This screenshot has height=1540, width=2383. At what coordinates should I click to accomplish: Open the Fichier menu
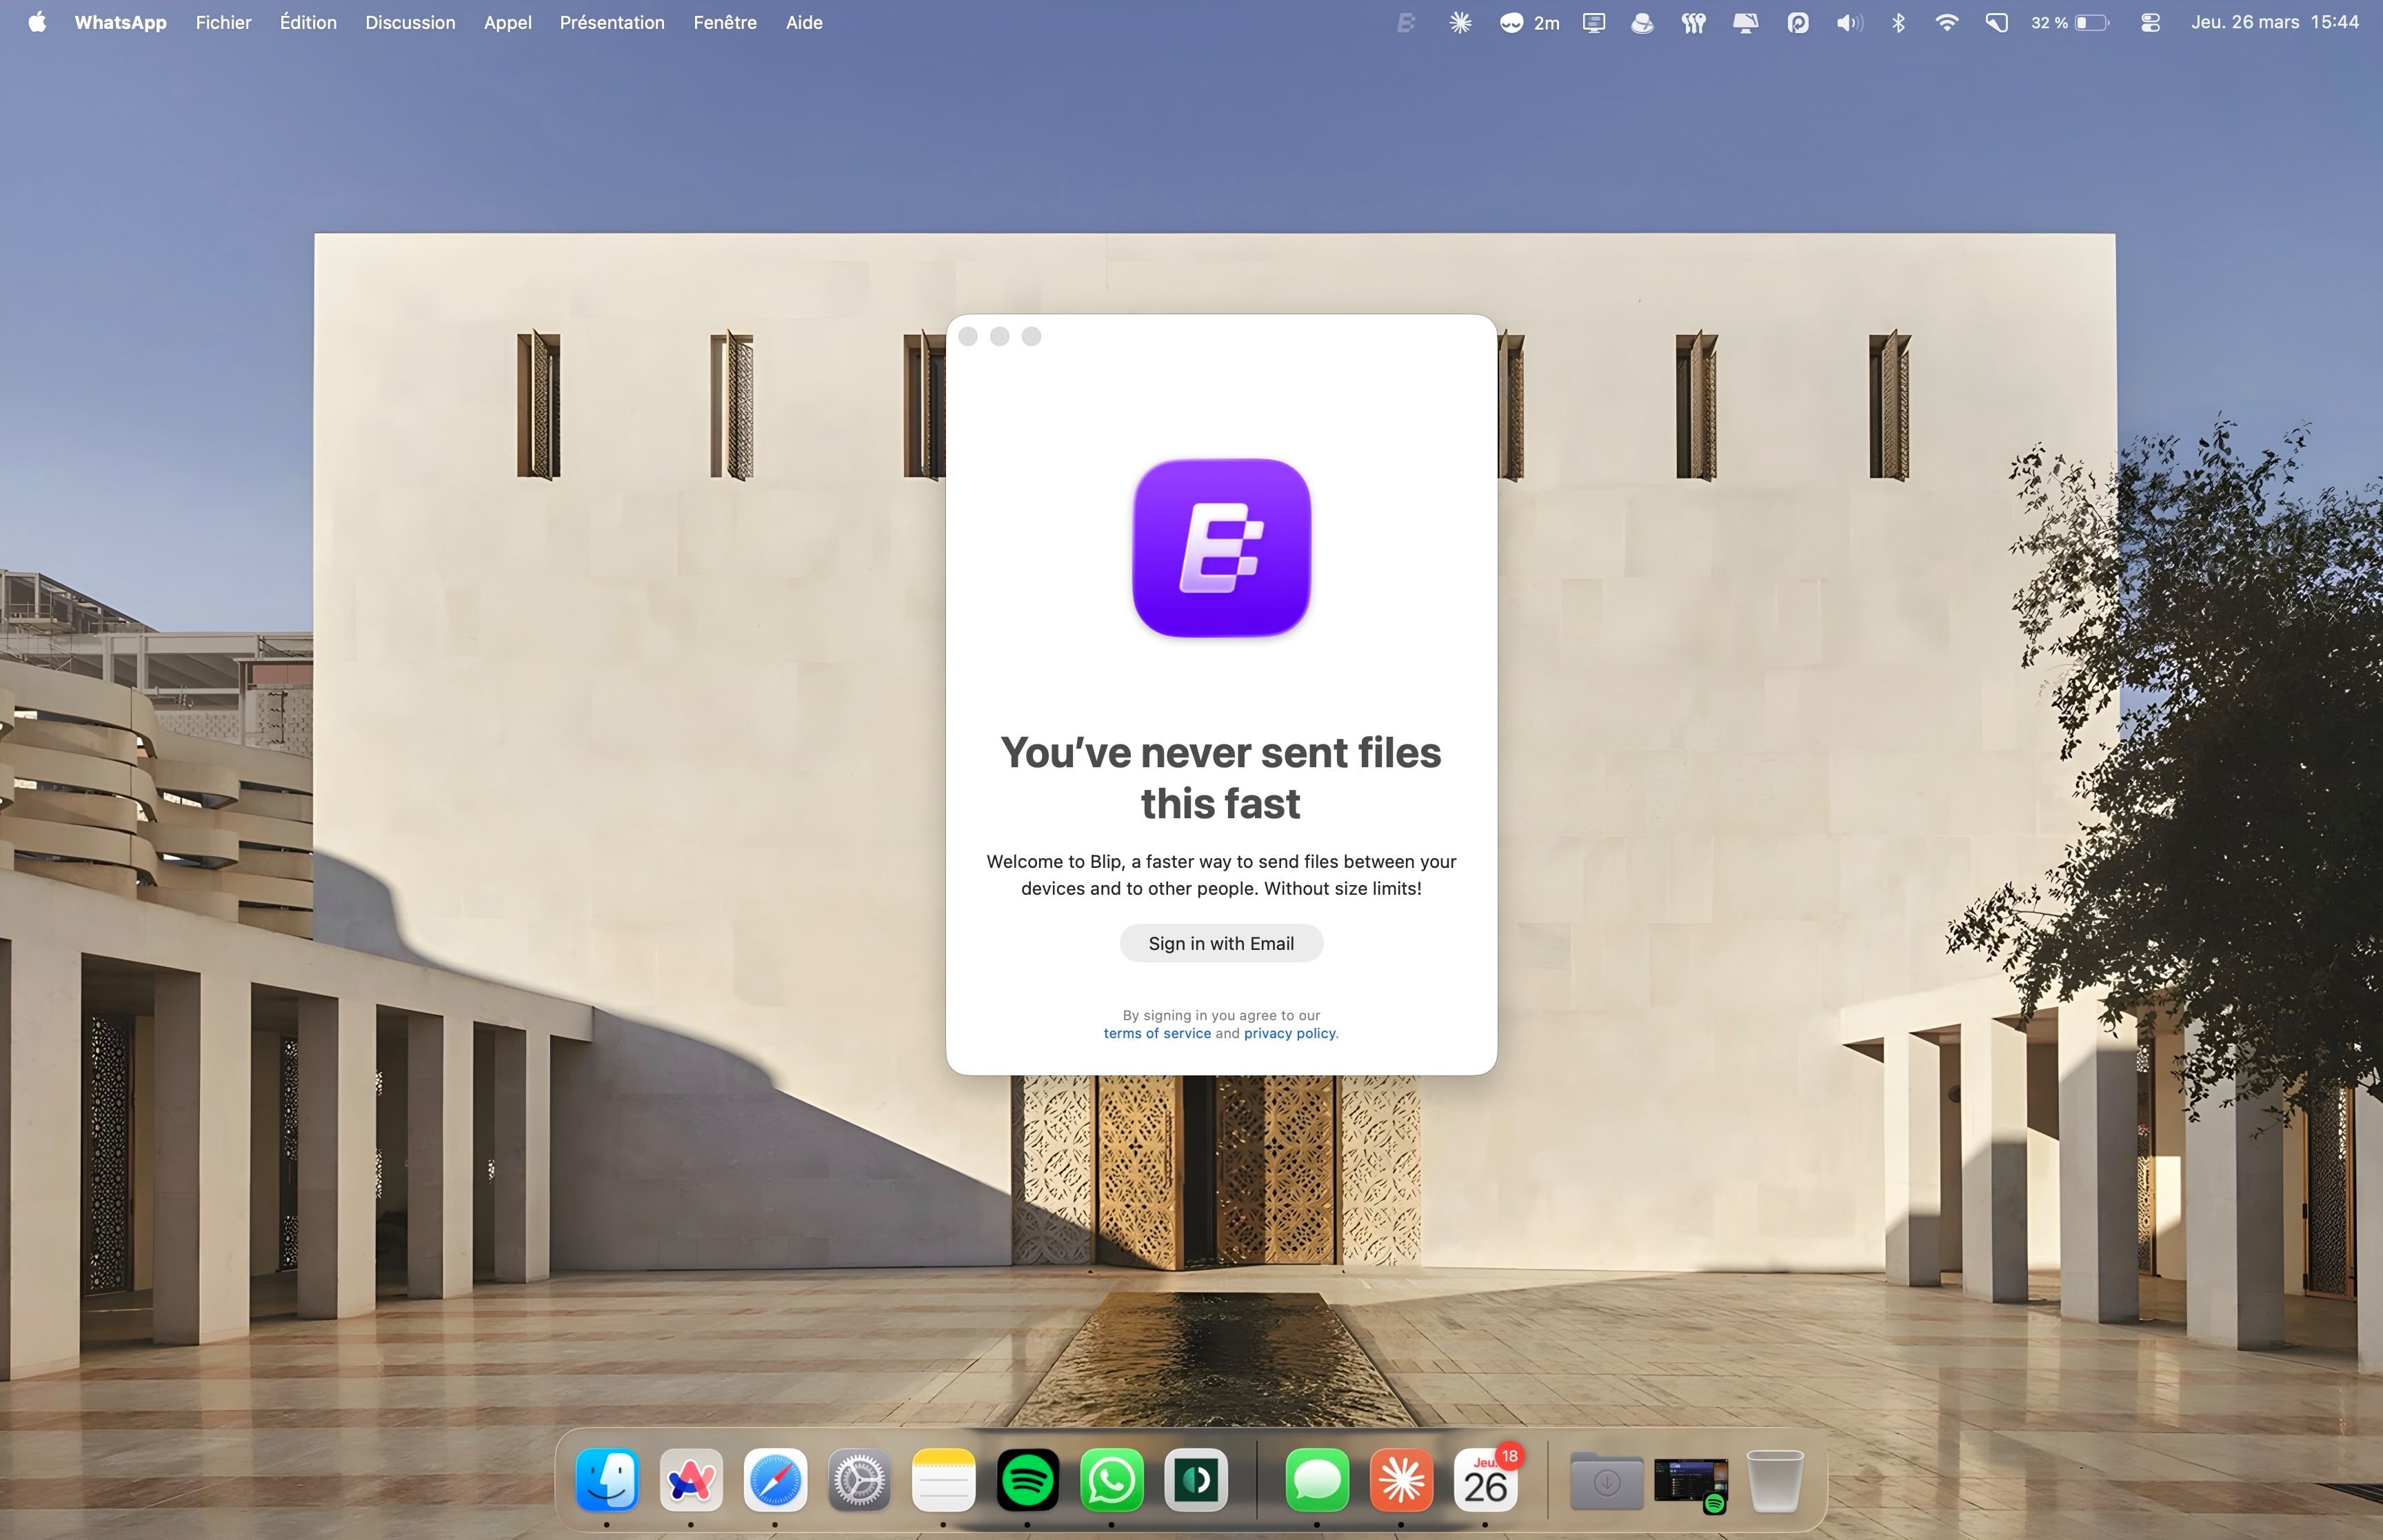[223, 22]
